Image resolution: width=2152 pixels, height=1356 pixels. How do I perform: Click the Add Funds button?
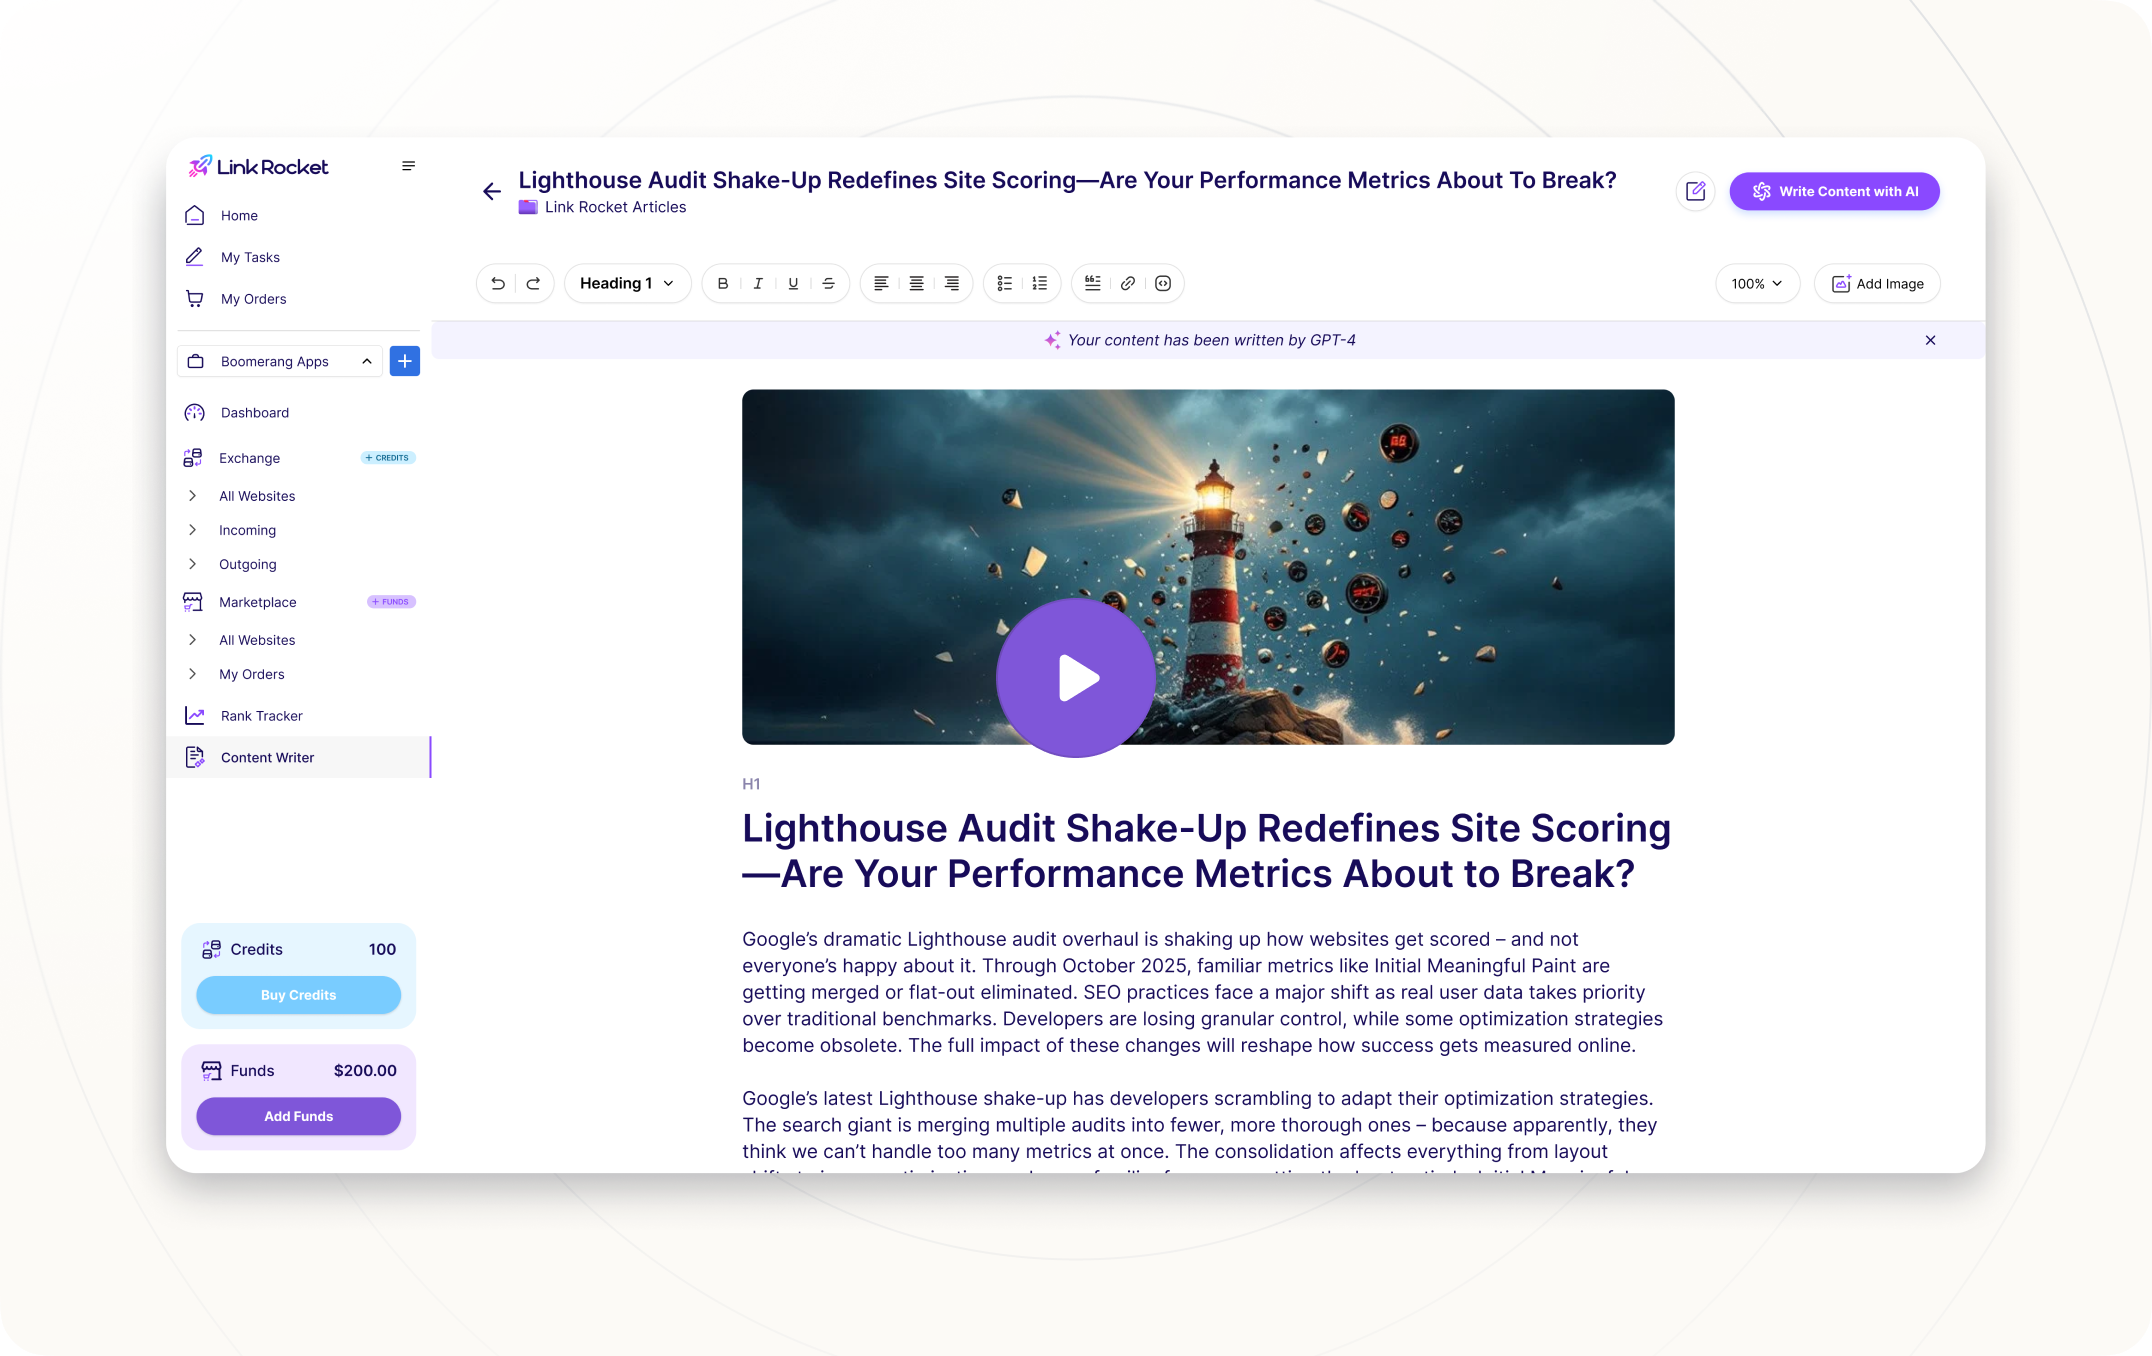pos(298,1117)
